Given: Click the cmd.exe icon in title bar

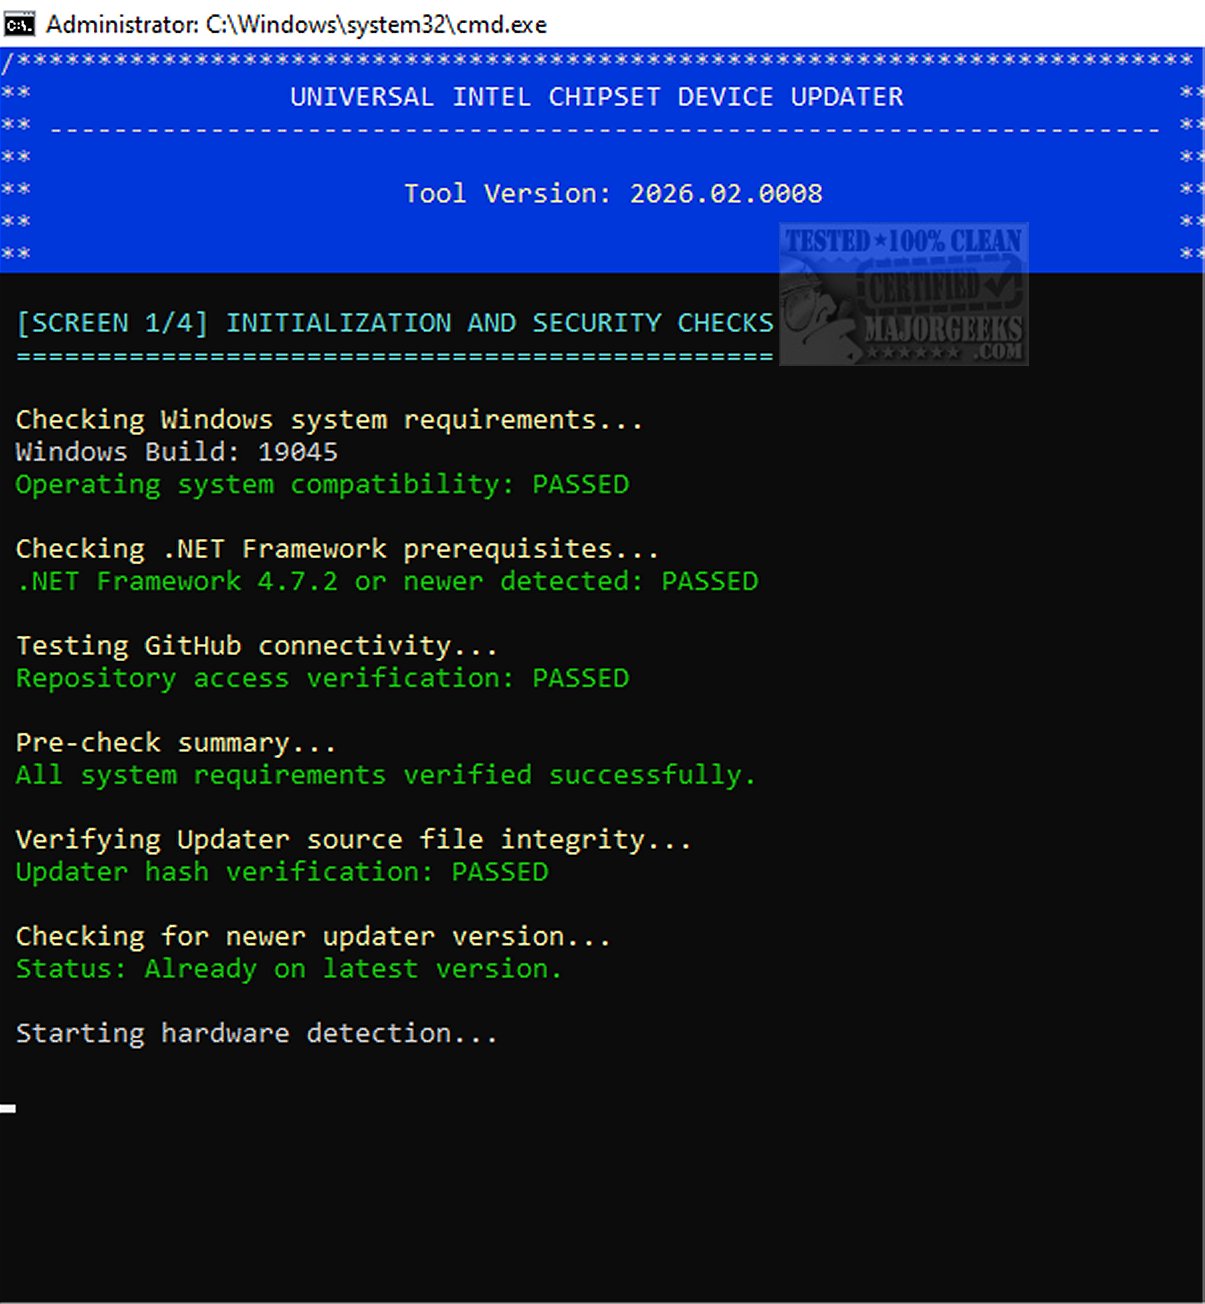Looking at the screenshot, I should pos(18,24).
